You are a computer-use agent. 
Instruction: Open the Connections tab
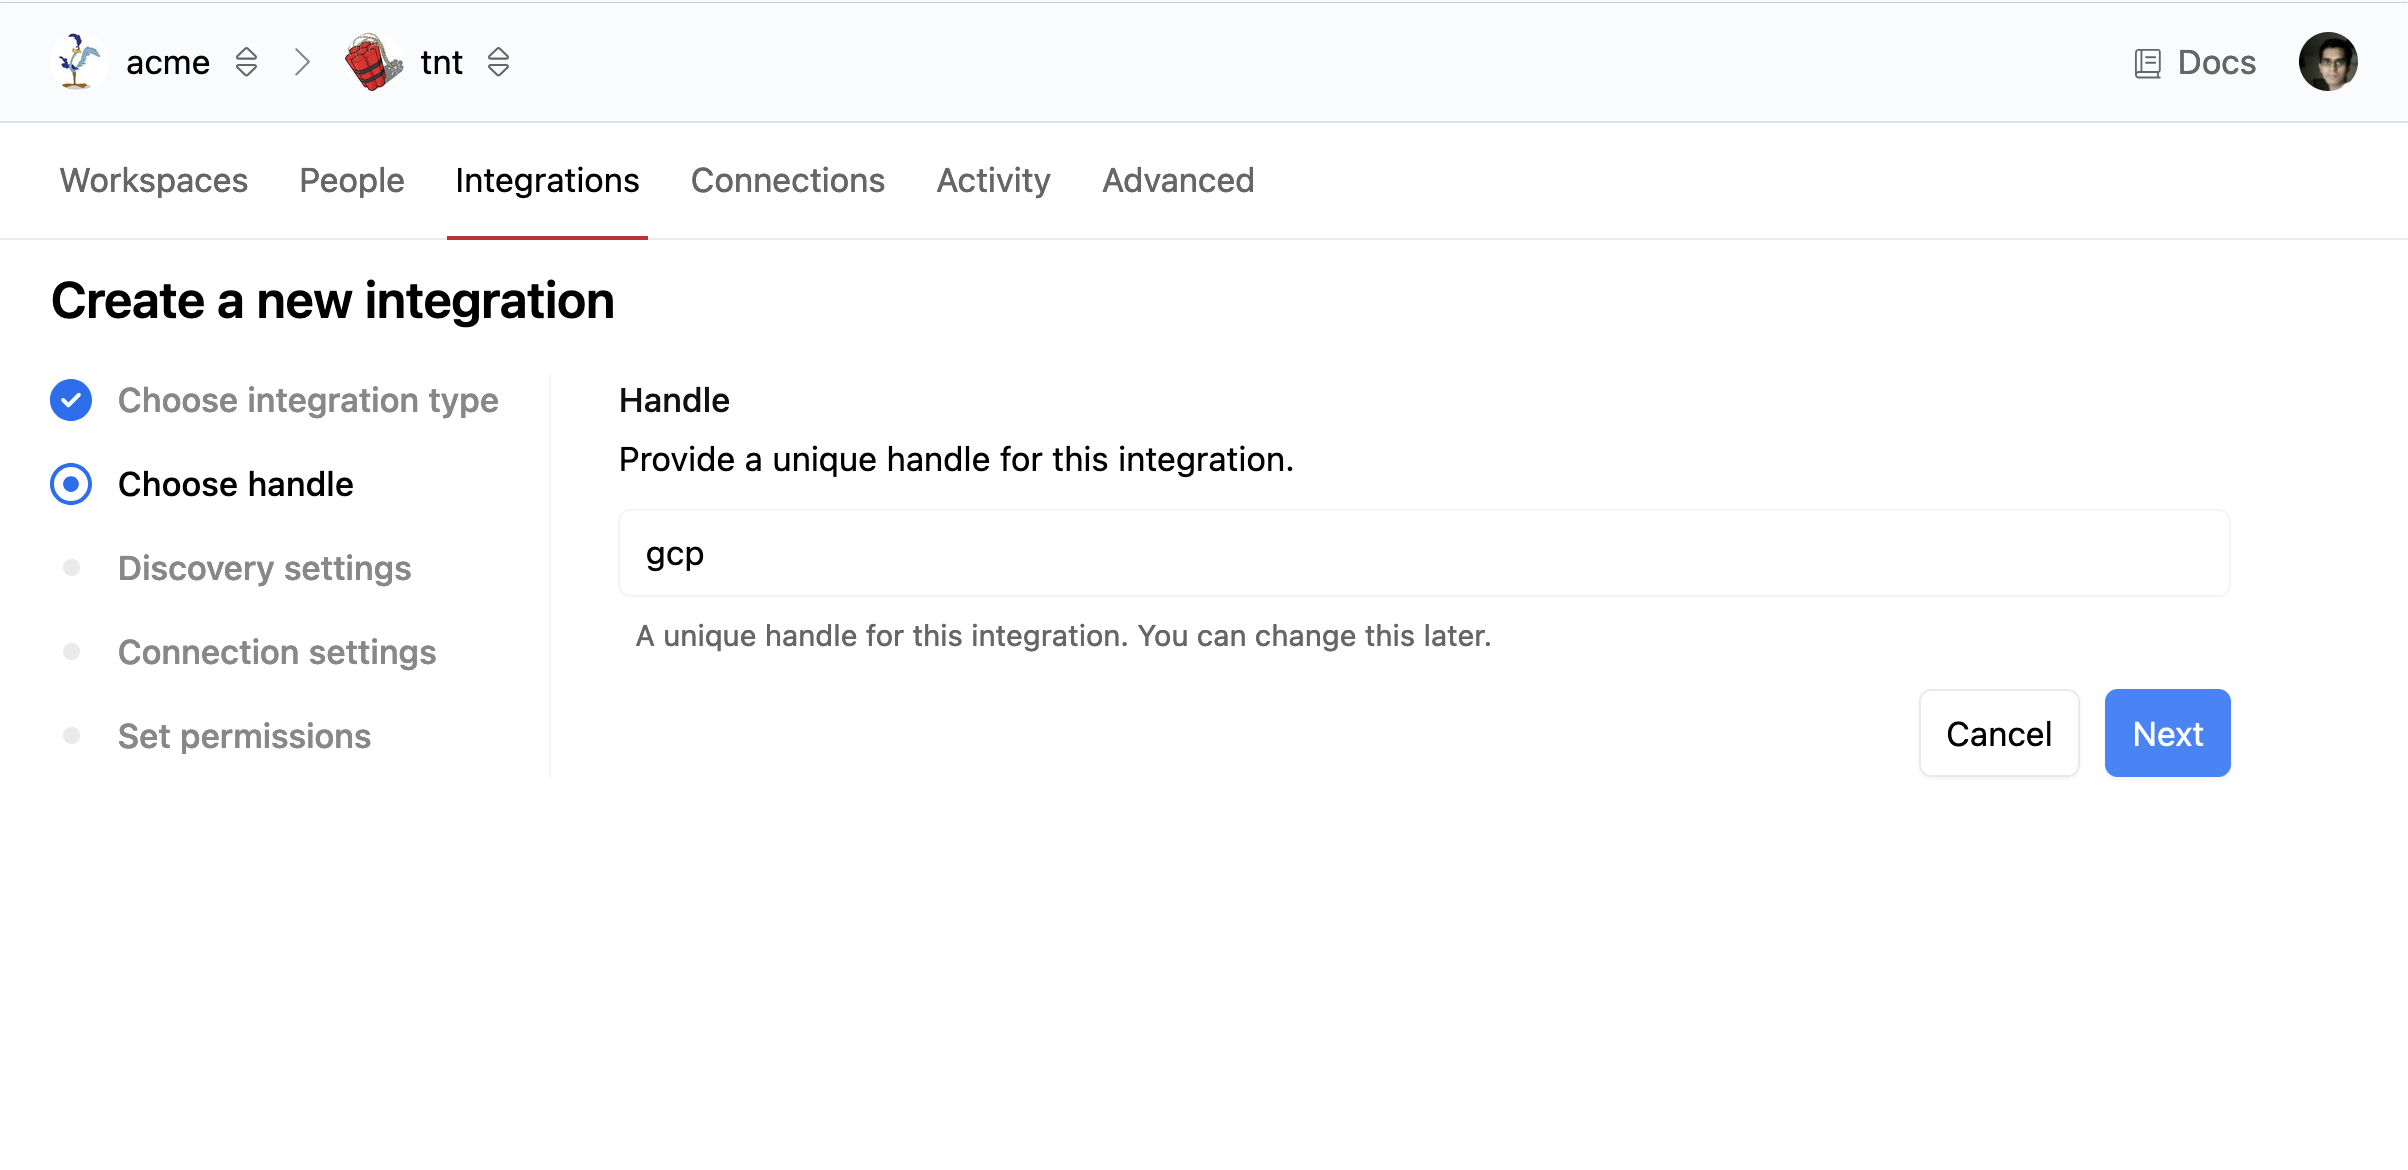point(787,180)
